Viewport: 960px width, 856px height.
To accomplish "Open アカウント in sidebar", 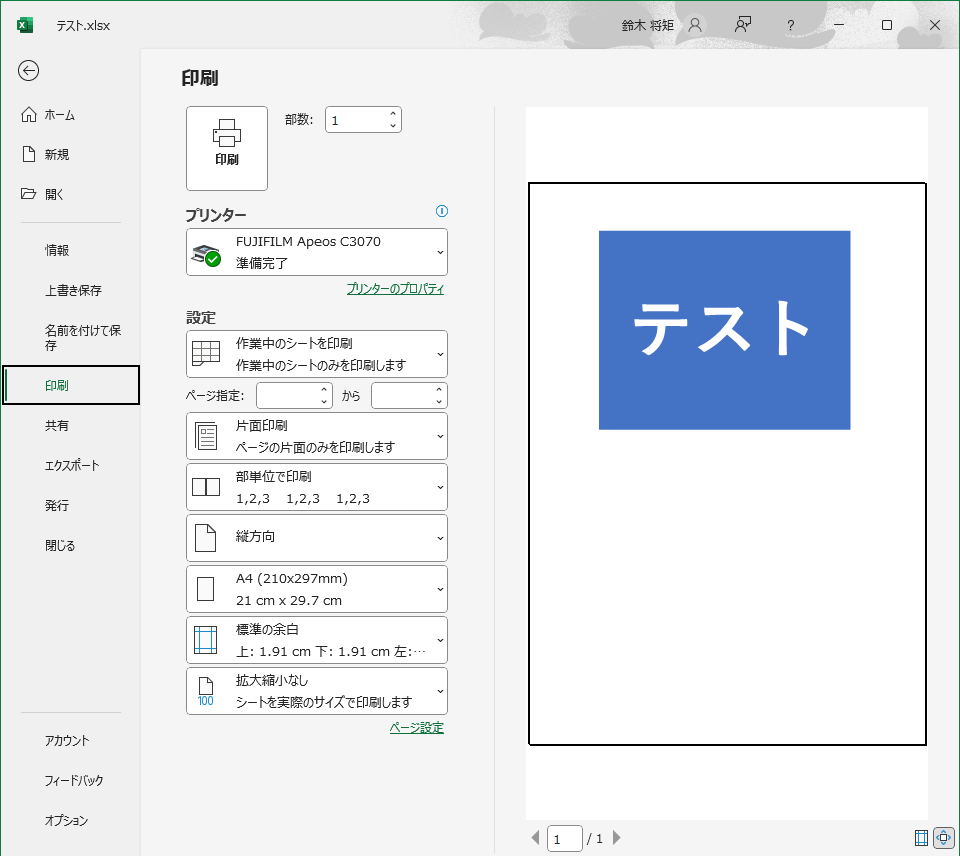I will [x=70, y=740].
